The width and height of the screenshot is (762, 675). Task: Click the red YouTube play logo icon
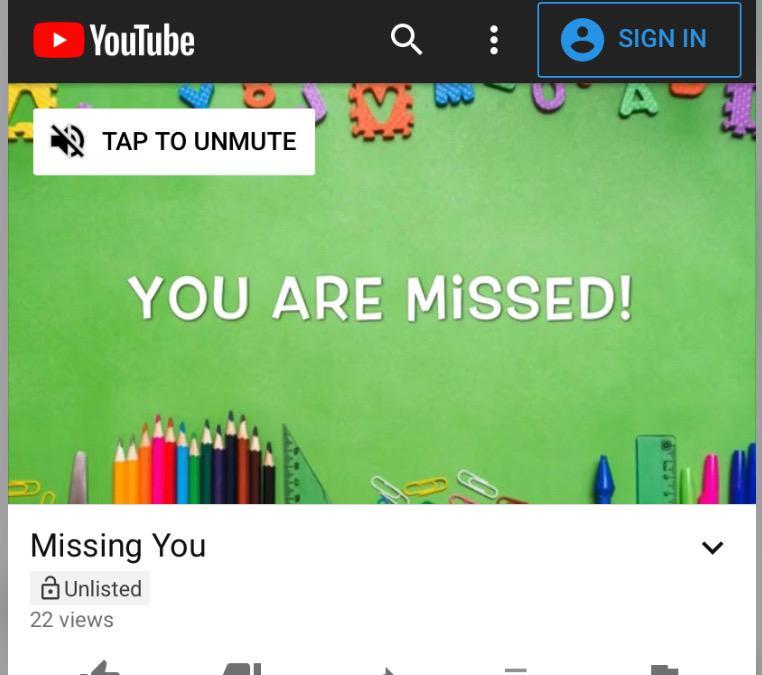[x=58, y=40]
